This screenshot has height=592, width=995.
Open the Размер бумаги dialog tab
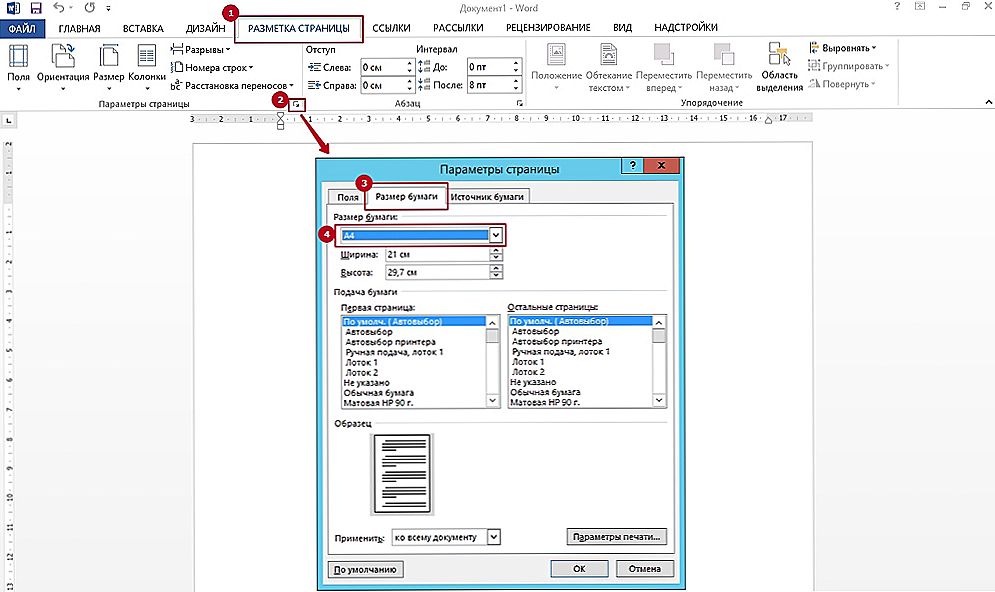(x=406, y=196)
